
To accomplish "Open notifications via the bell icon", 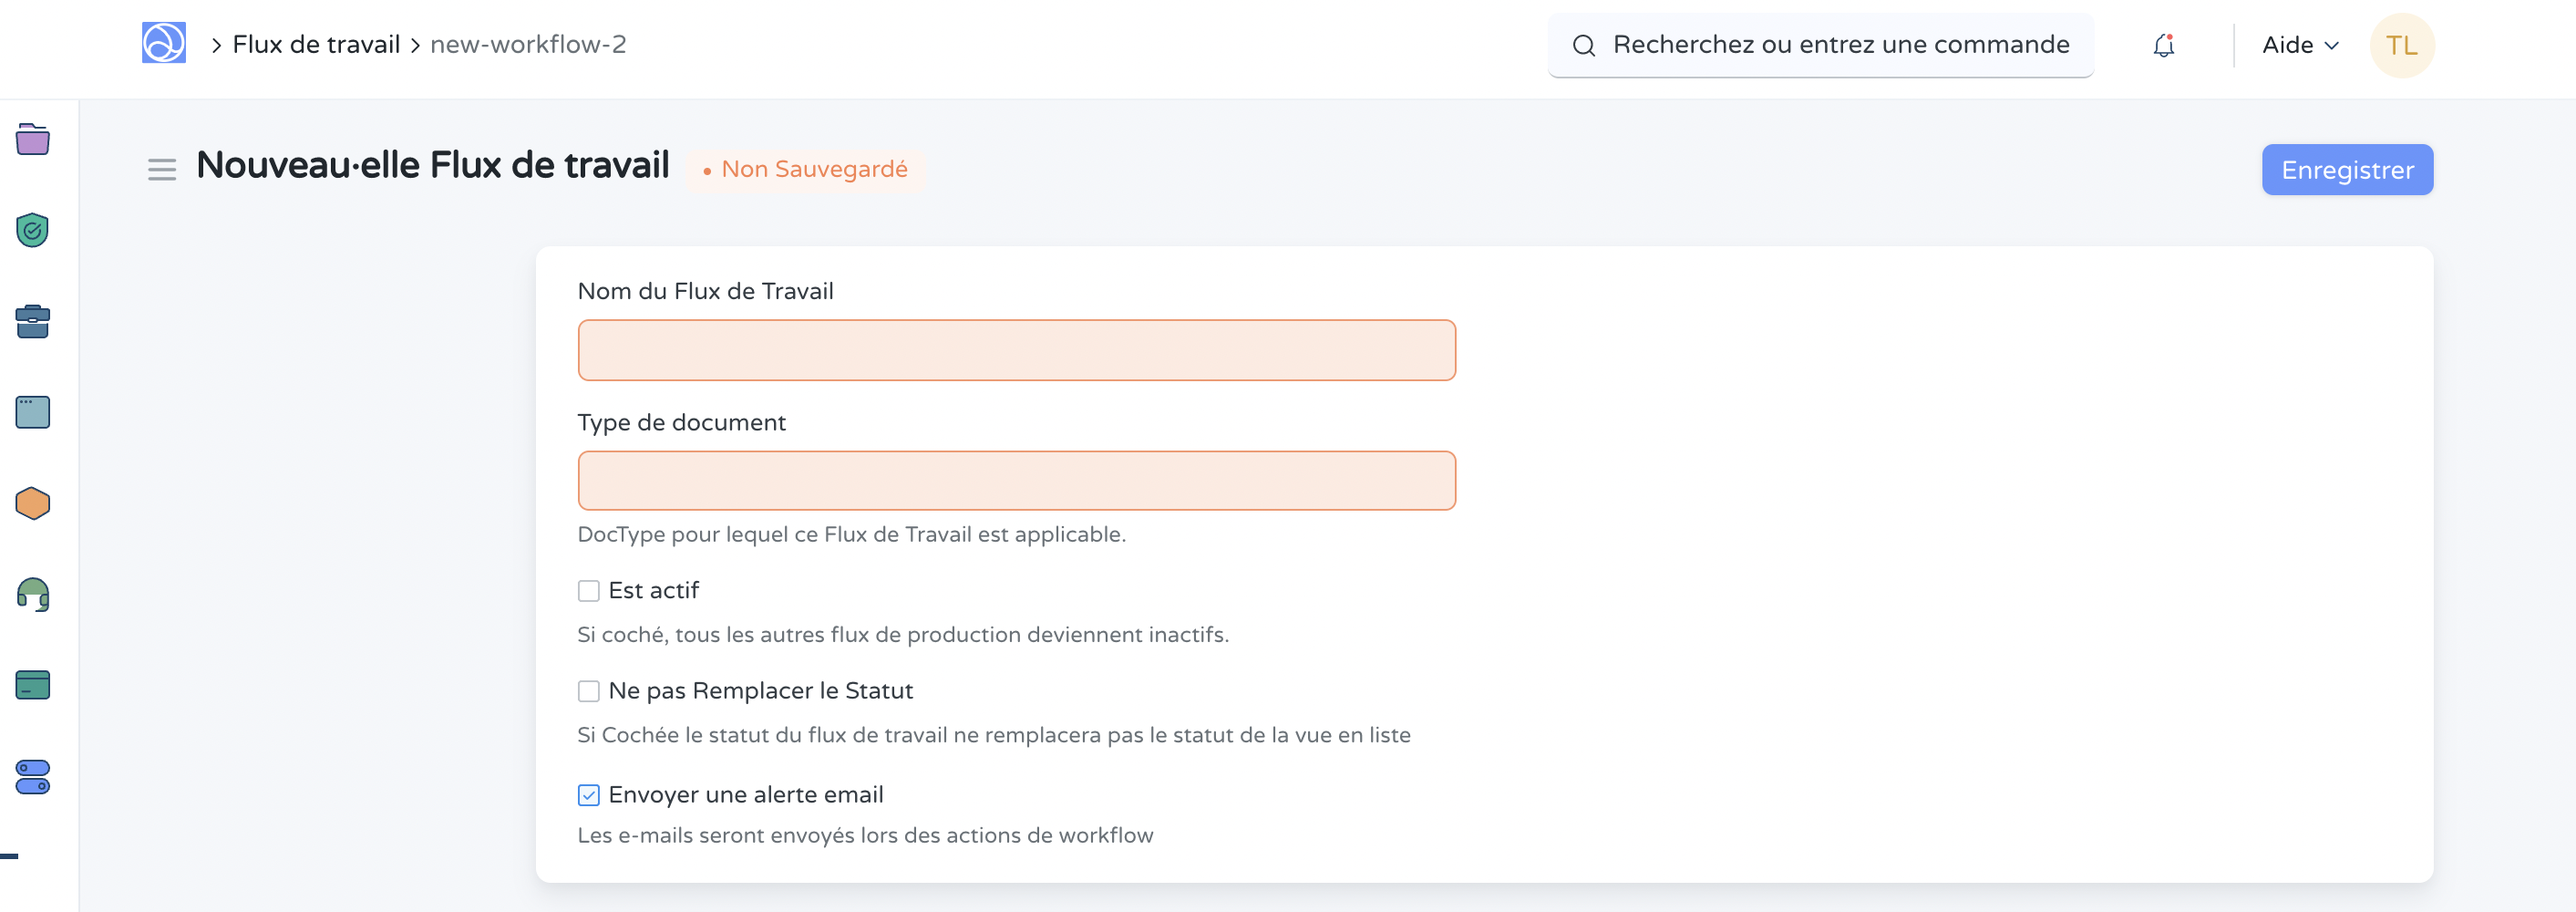I will pyautogui.click(x=2162, y=45).
